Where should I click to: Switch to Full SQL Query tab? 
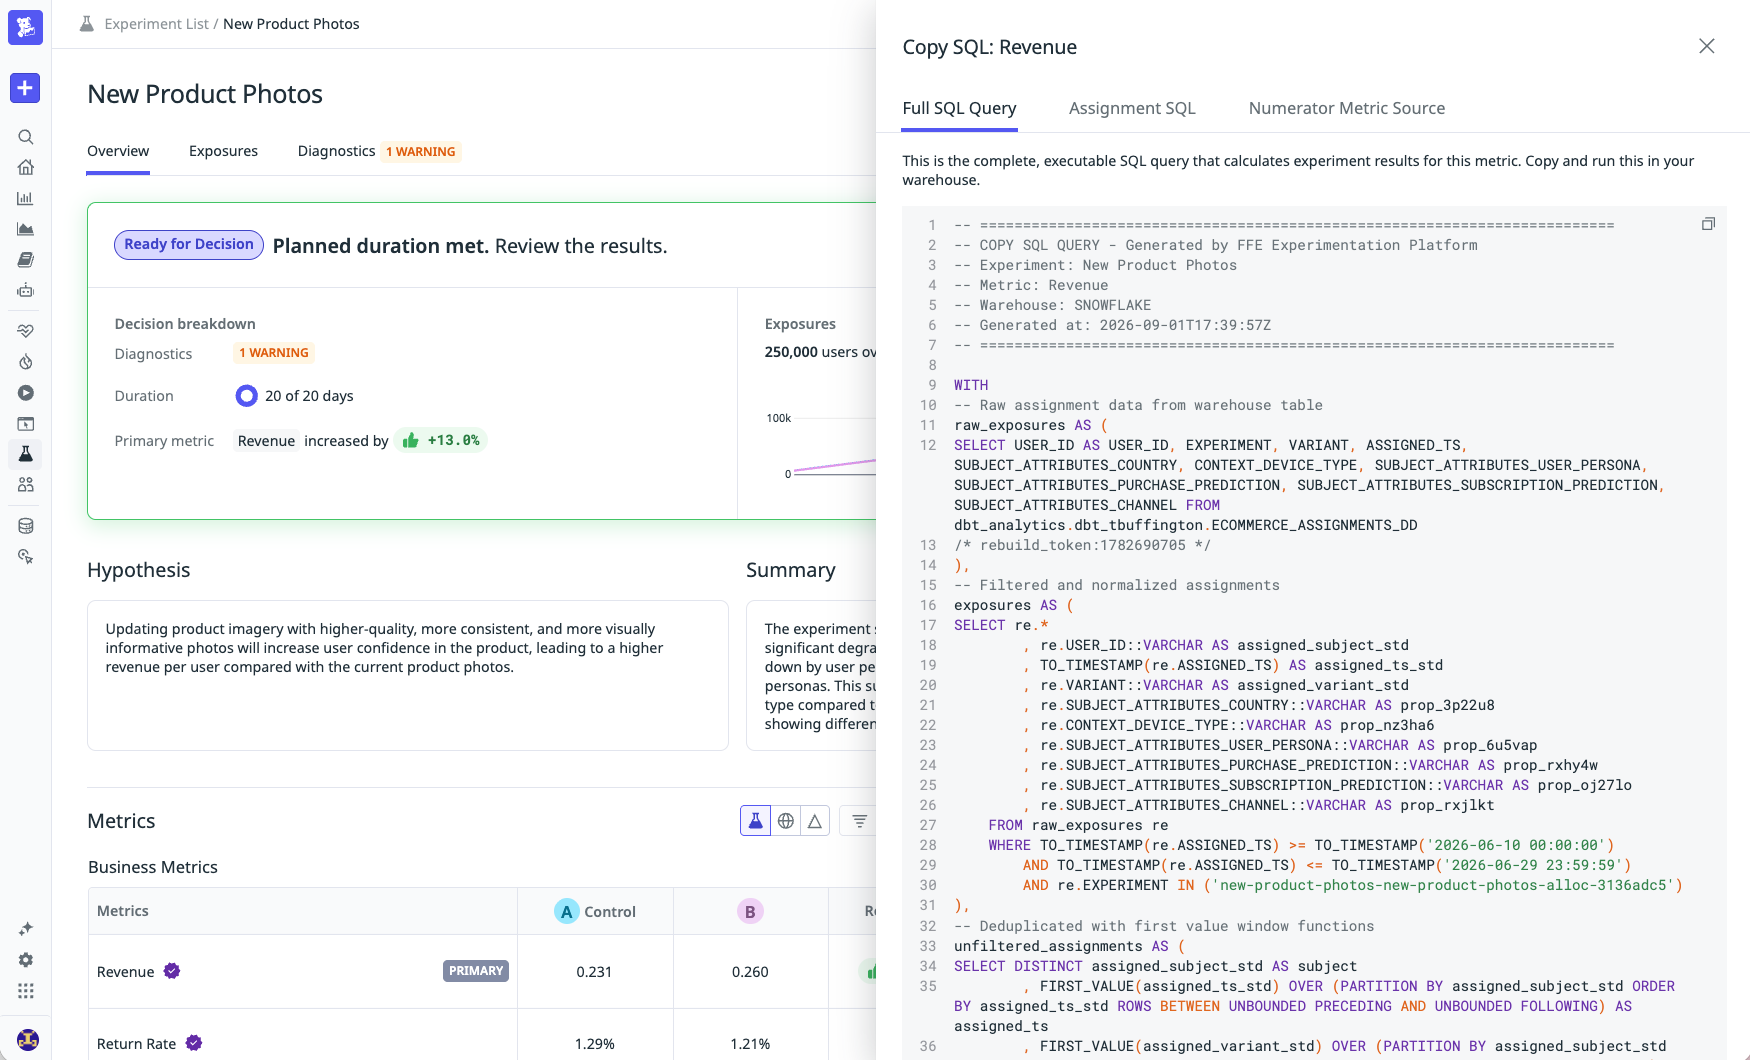point(959,108)
